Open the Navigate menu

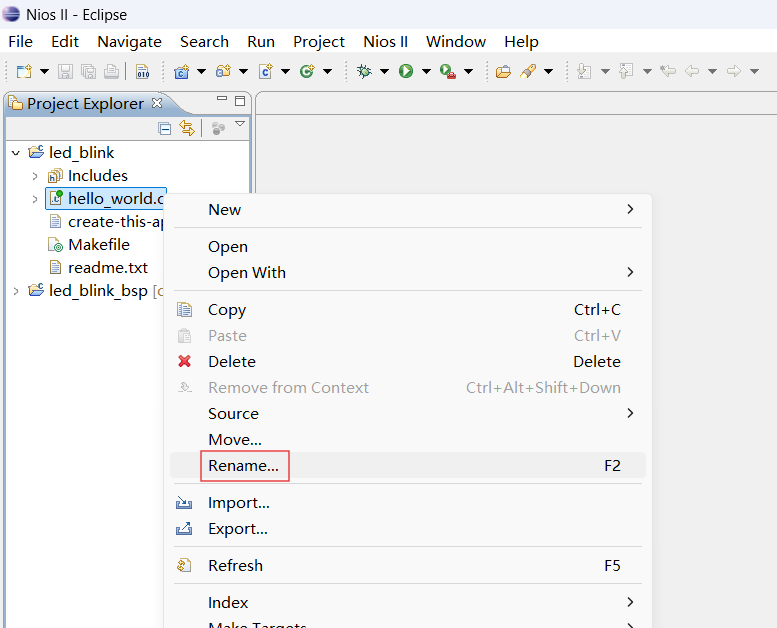[129, 42]
